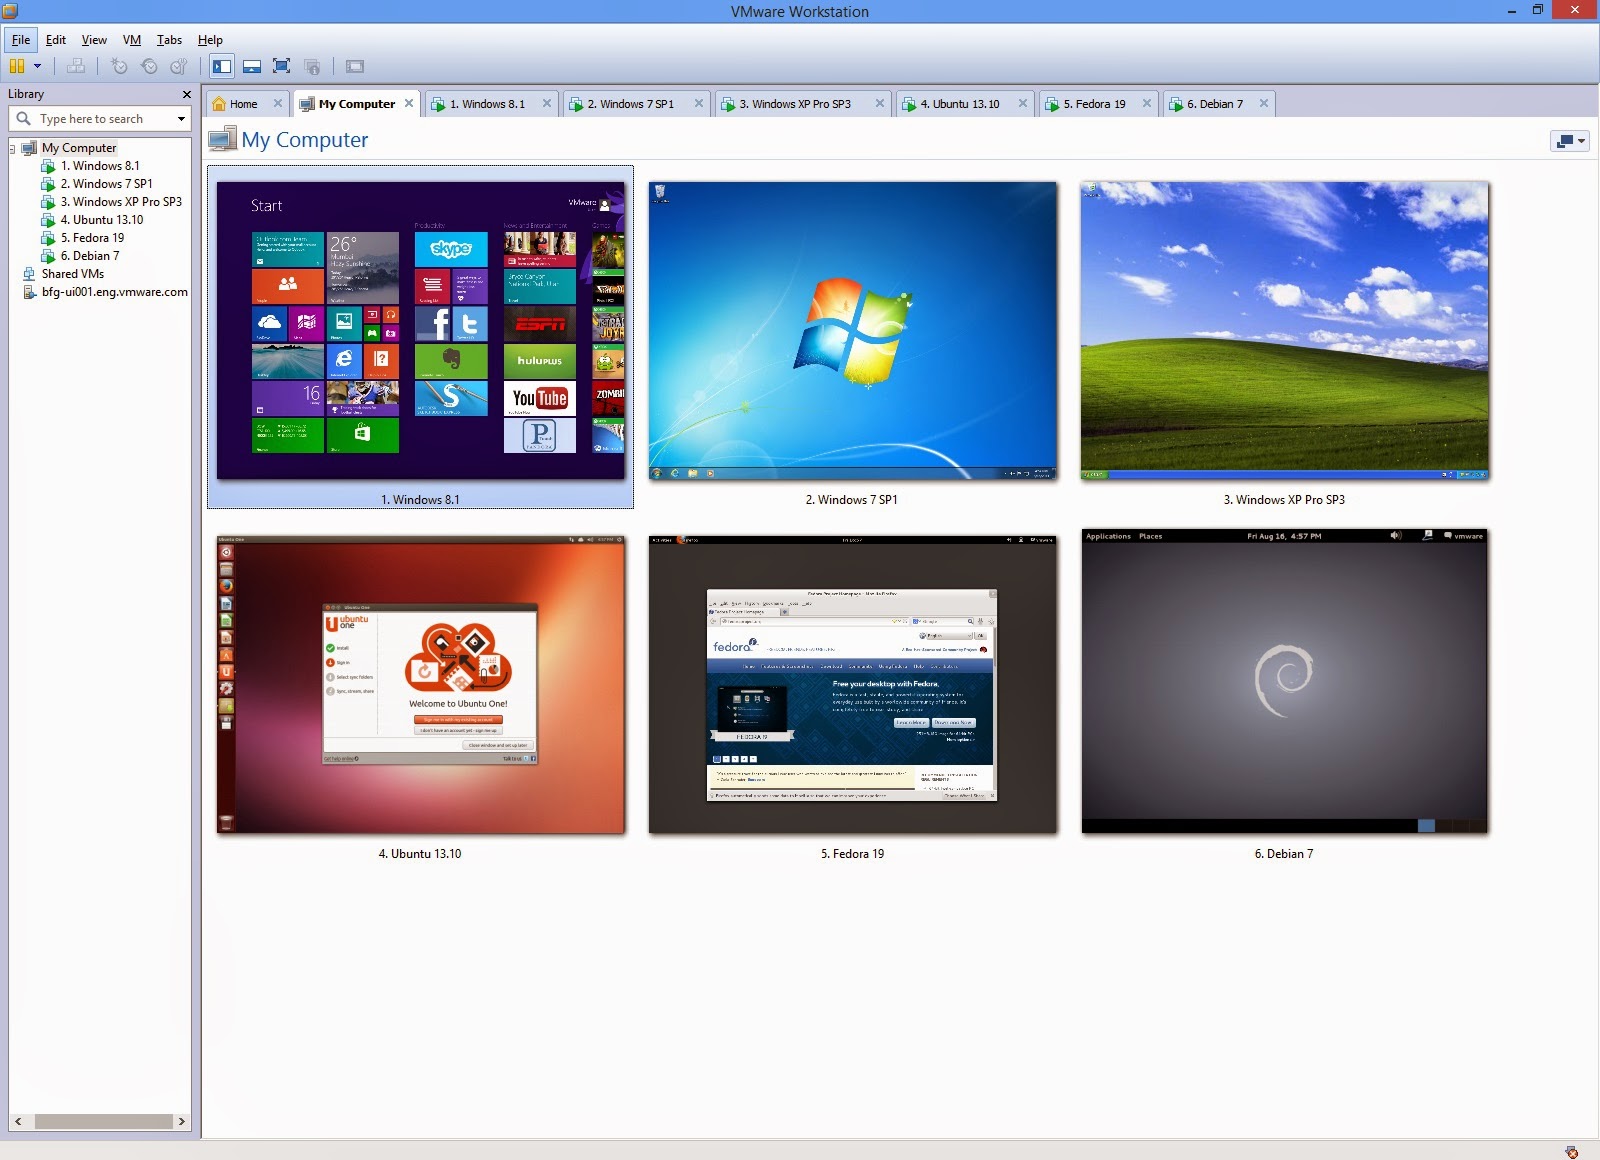Open the Tabs menu
The image size is (1600, 1160).
pyautogui.click(x=169, y=40)
